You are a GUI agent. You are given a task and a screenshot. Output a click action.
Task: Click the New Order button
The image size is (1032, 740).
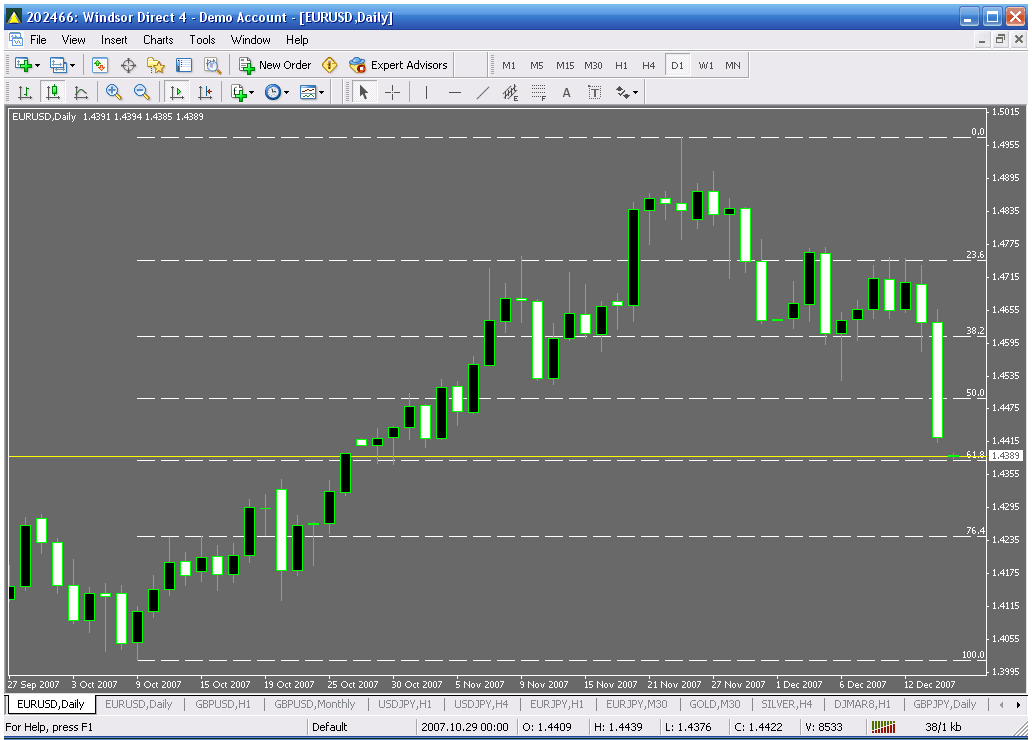[x=275, y=65]
